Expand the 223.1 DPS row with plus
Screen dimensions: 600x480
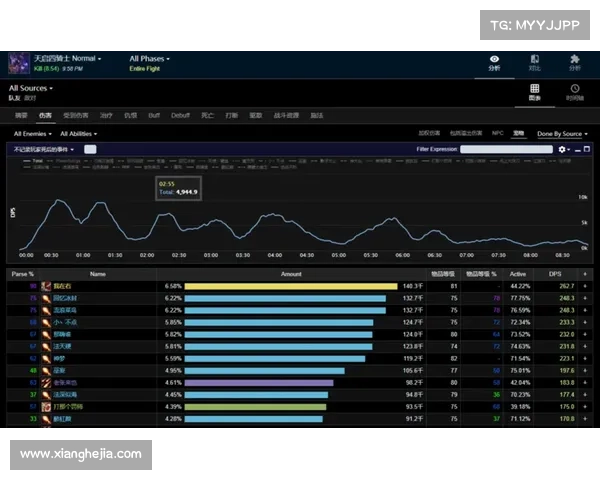point(585,359)
